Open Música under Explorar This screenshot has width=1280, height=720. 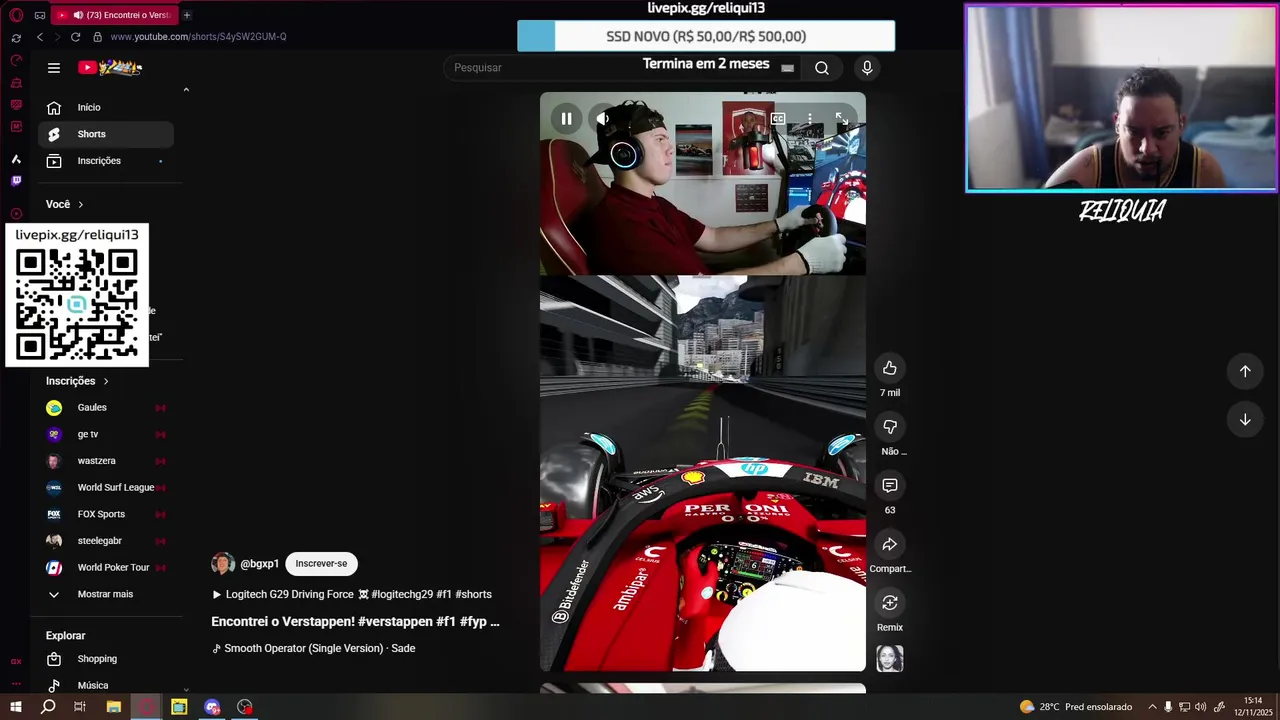[106, 685]
